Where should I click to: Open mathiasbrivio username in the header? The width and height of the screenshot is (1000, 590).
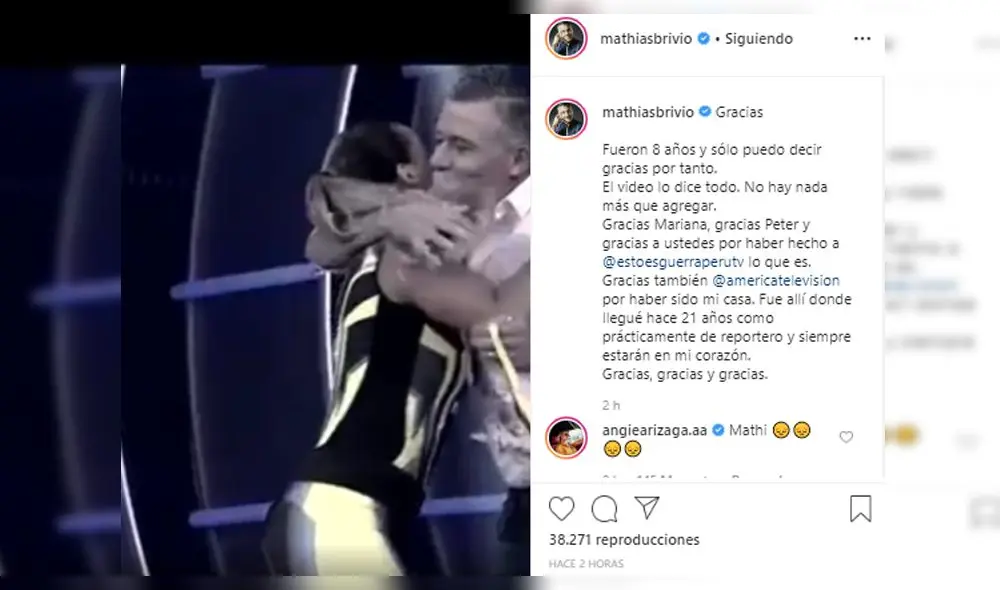[x=646, y=39]
